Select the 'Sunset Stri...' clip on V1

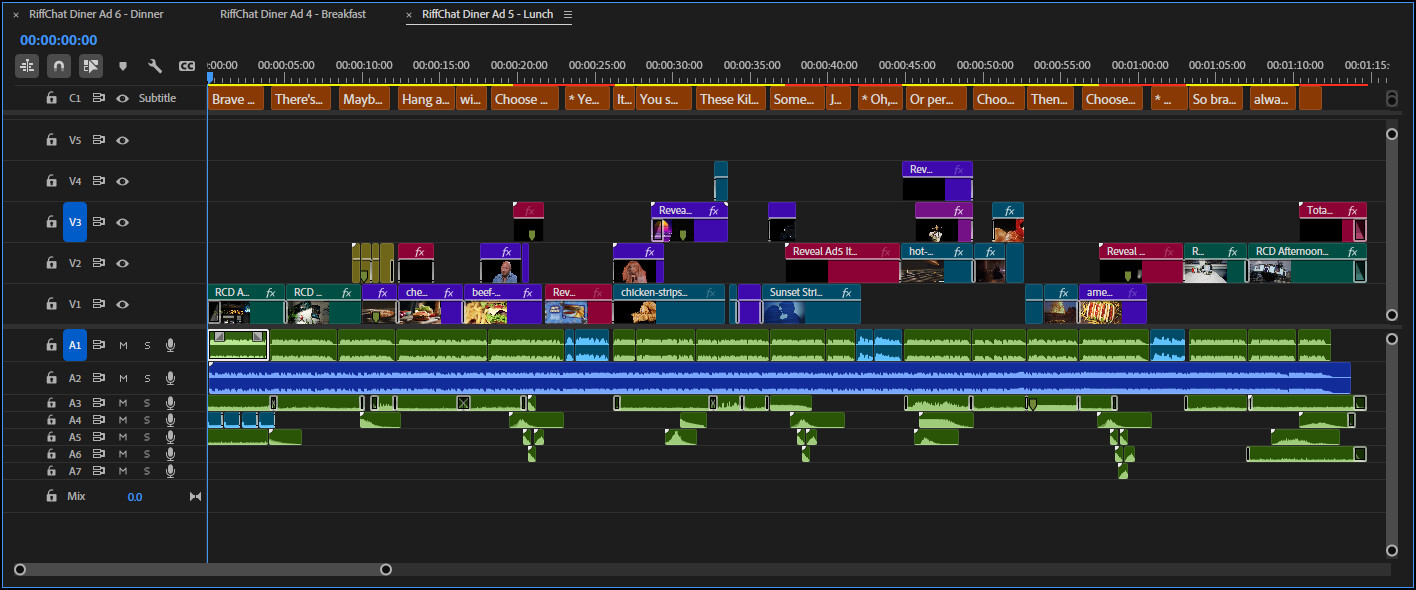point(811,304)
